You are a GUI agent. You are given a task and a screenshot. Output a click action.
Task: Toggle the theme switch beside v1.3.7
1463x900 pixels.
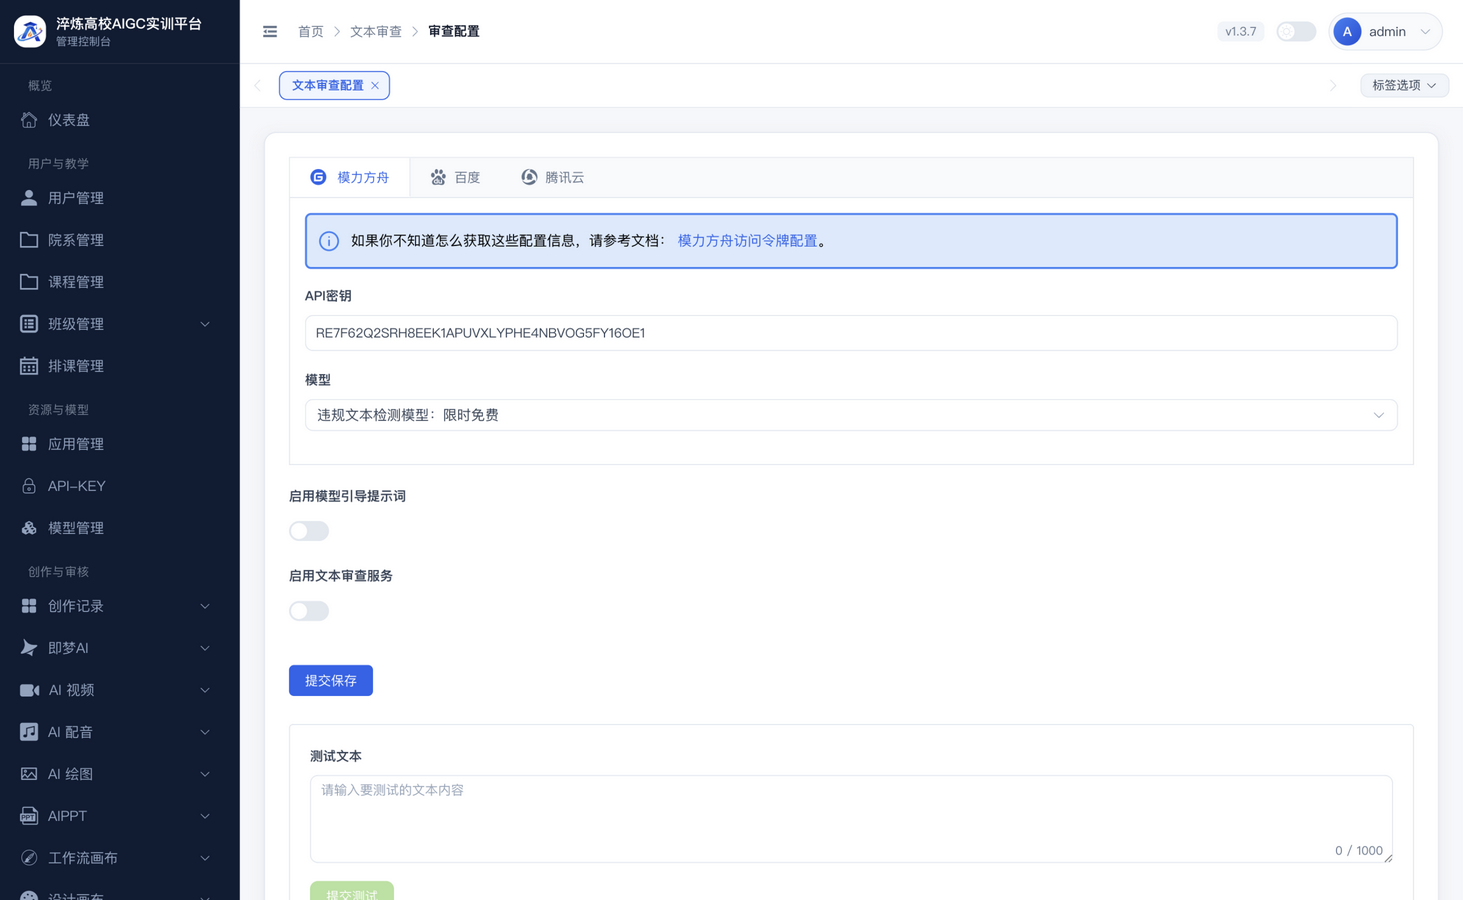[1296, 32]
